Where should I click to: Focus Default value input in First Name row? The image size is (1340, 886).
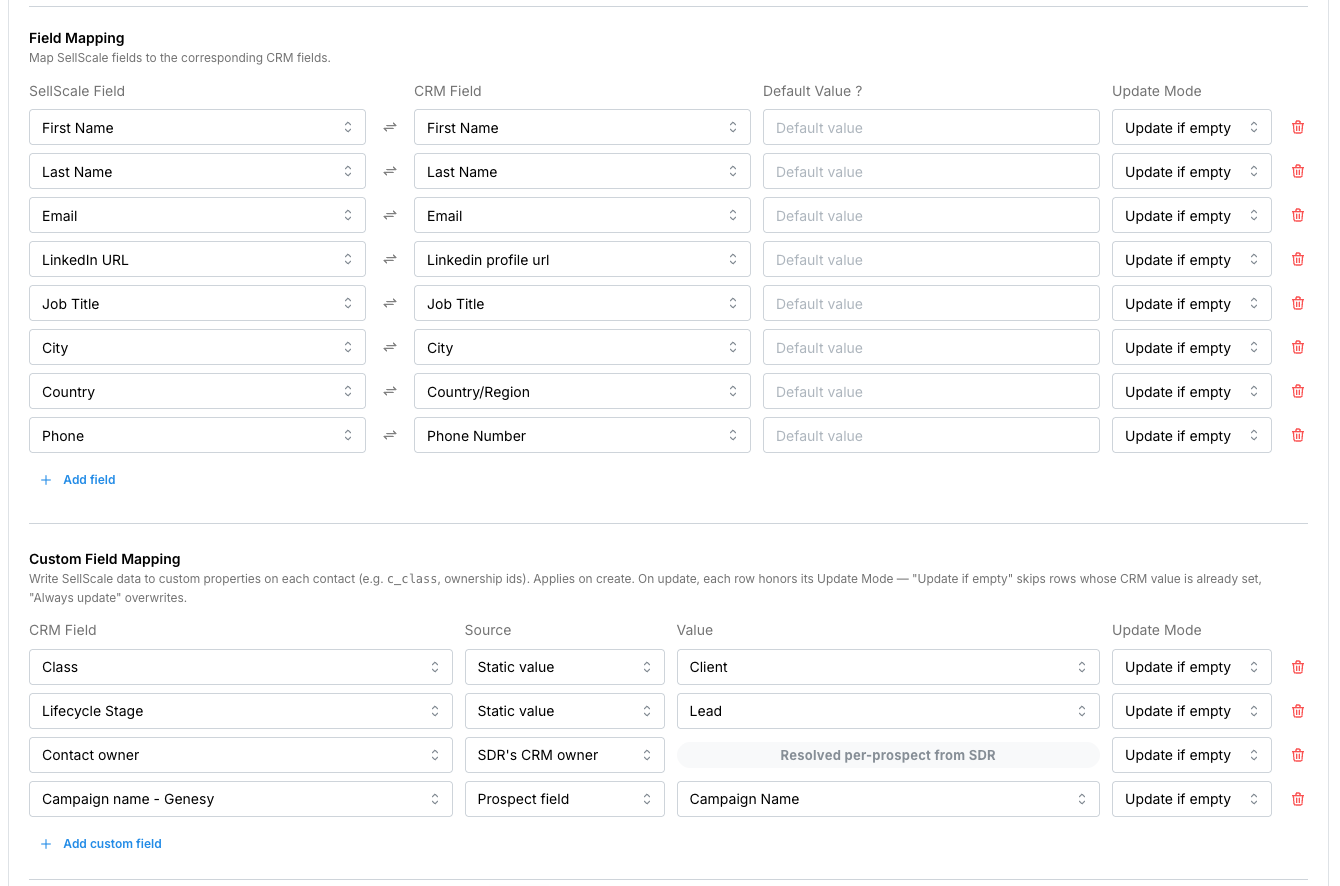click(x=931, y=127)
